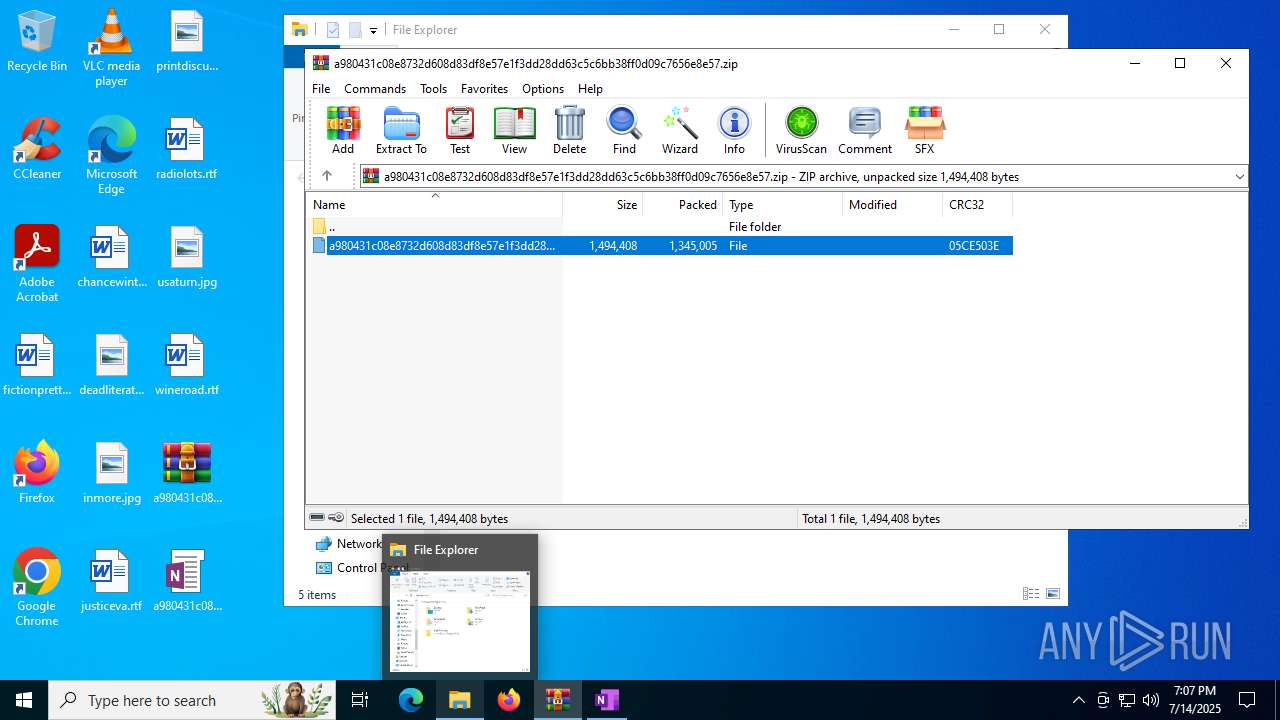
Task: Click File Explorer properties quick access icon
Action: click(333, 30)
